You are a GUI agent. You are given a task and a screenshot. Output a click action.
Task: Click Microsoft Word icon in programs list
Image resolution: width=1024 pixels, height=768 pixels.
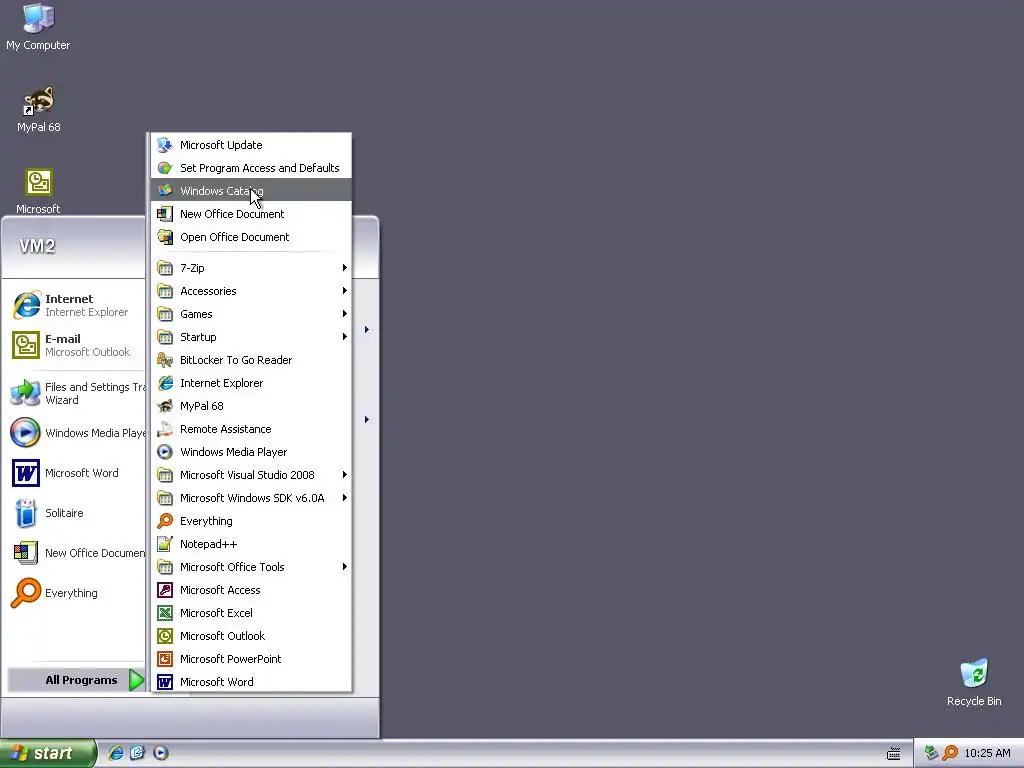point(165,682)
